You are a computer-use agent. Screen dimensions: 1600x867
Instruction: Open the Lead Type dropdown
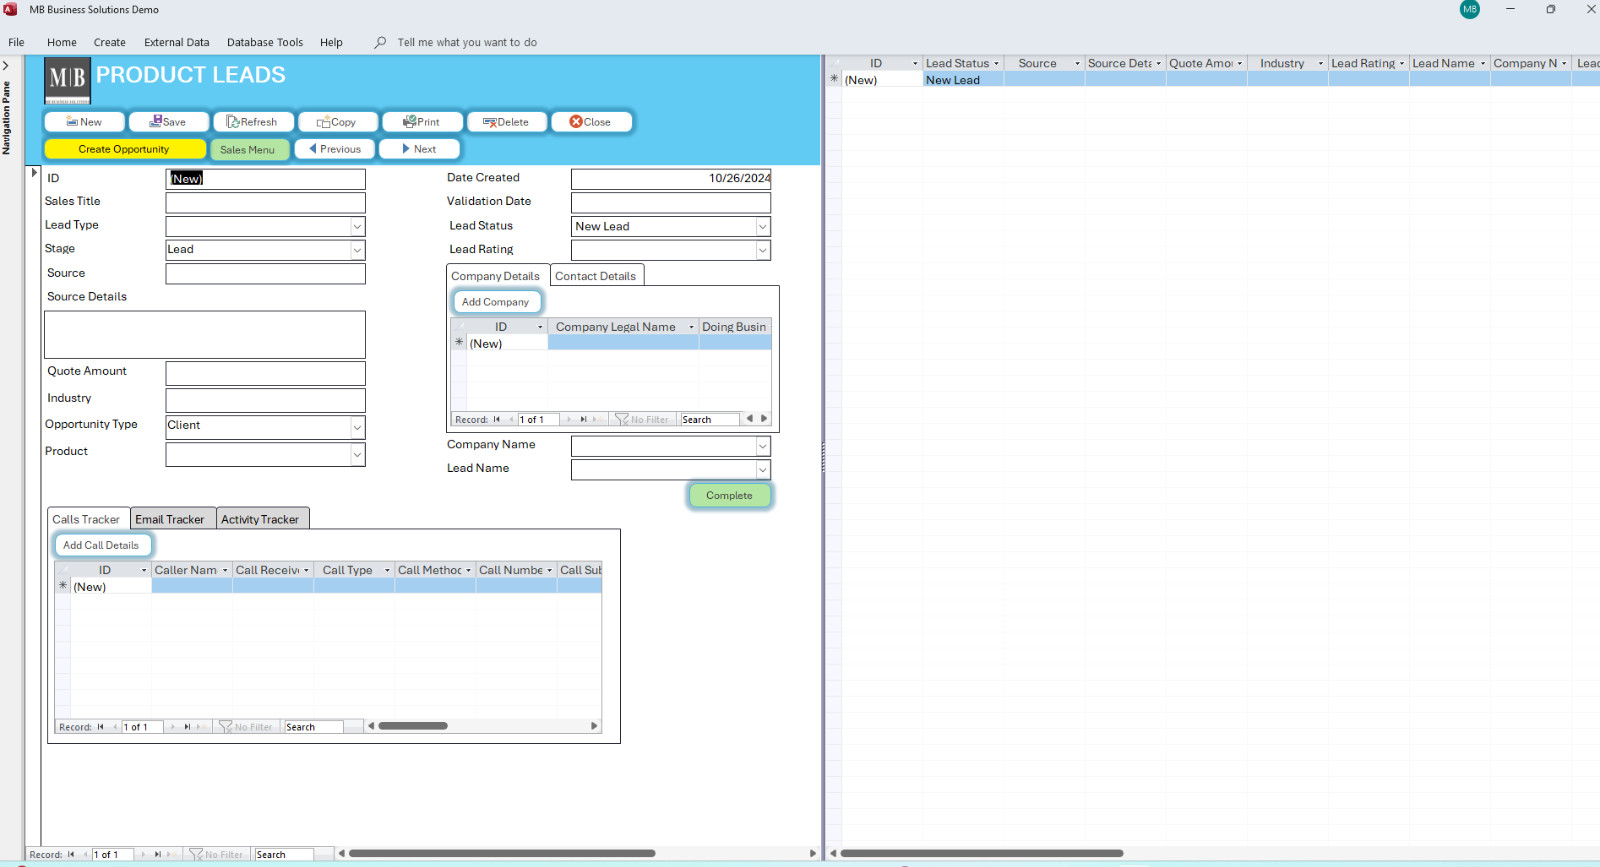pyautogui.click(x=357, y=226)
